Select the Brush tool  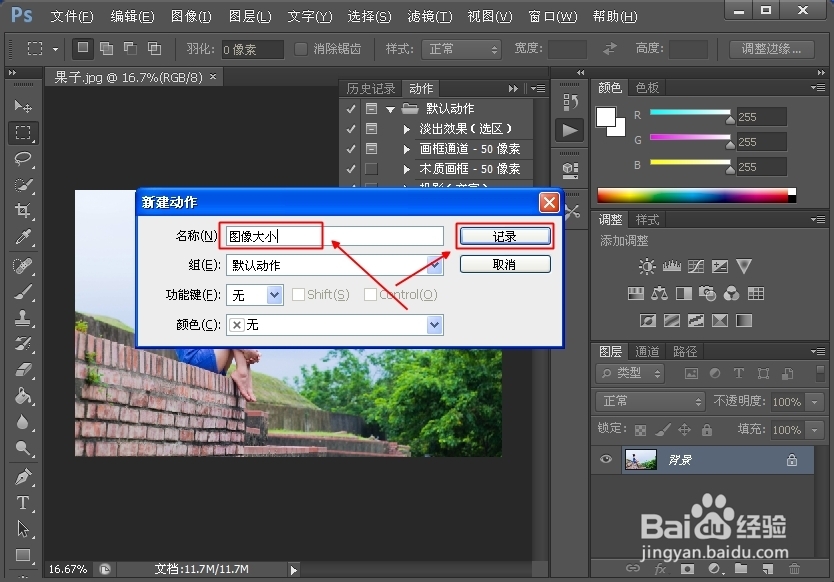(x=23, y=292)
